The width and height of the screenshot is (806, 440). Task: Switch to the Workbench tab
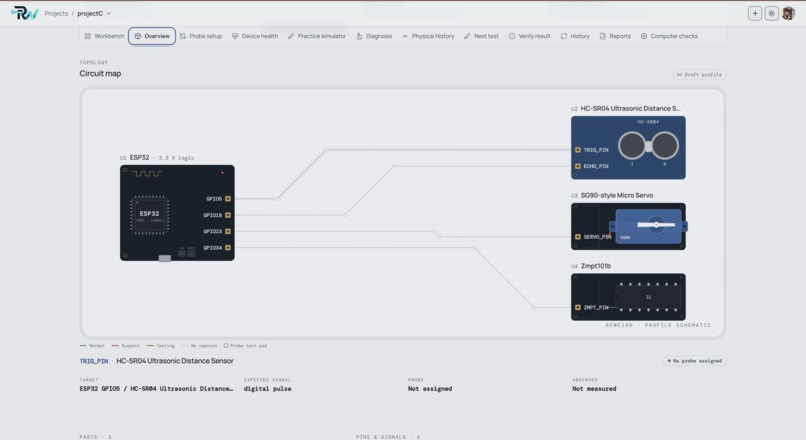(x=104, y=36)
